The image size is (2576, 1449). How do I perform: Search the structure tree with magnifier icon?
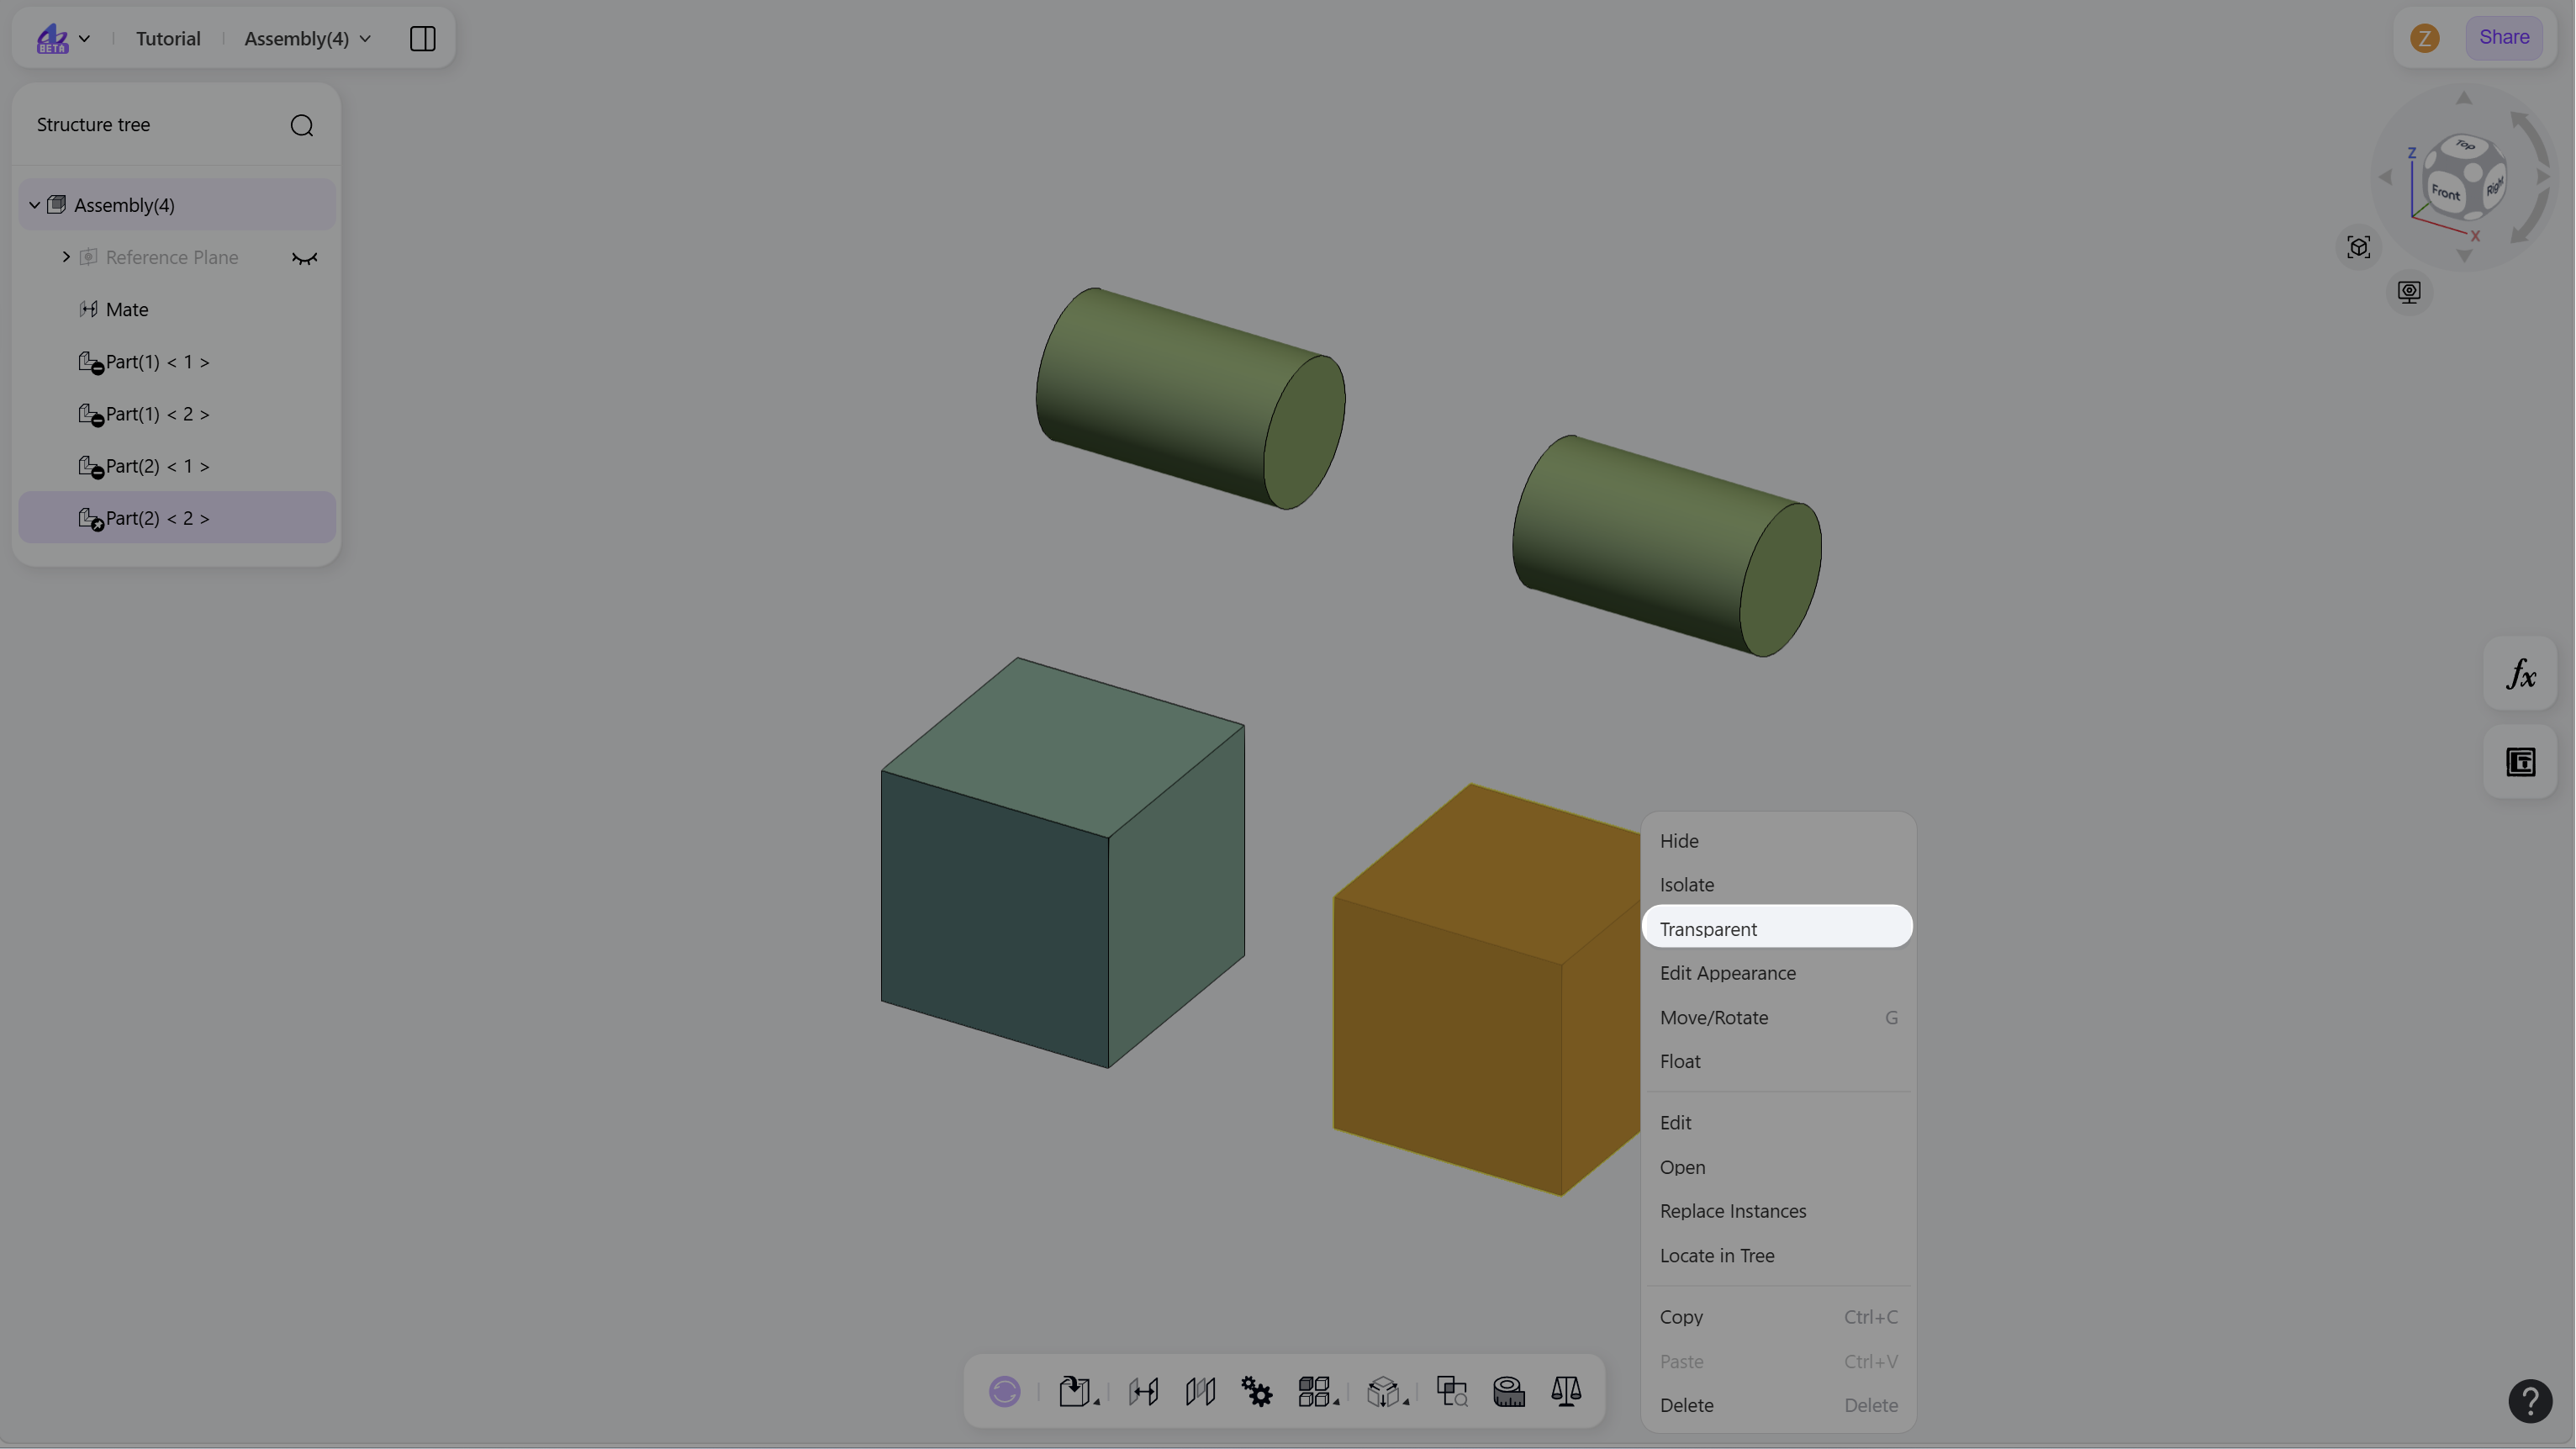301,125
